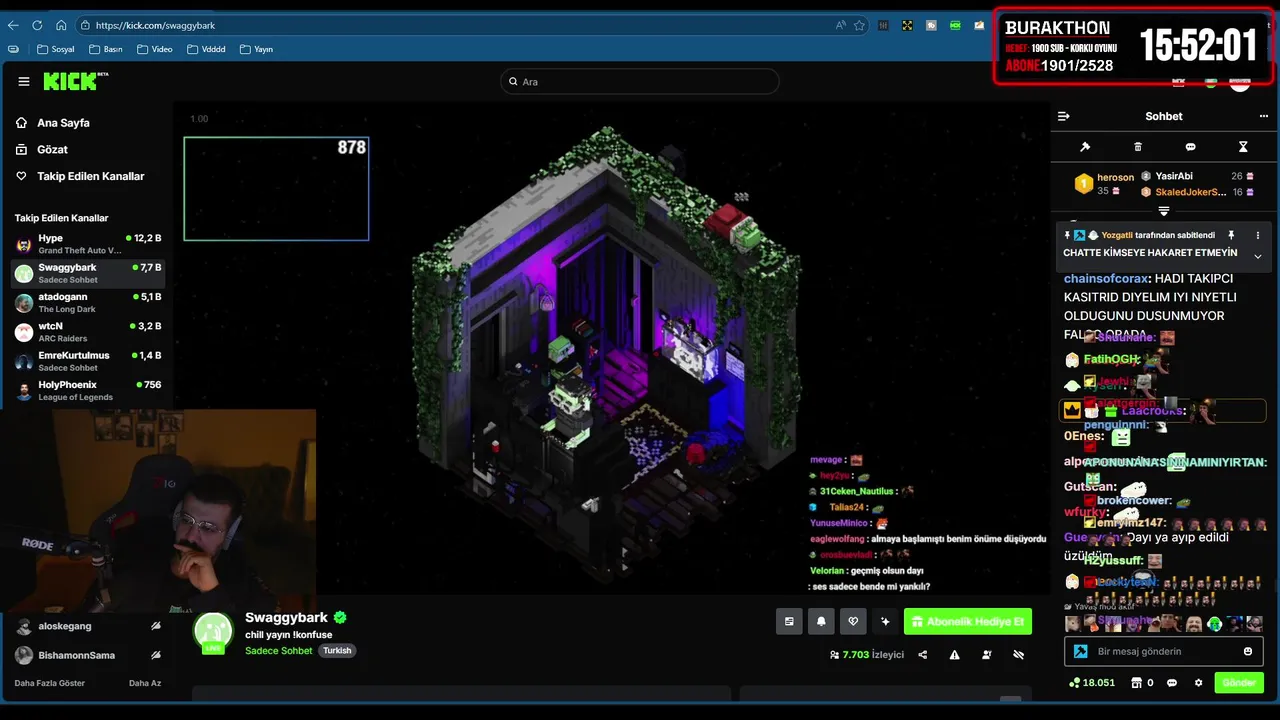
Task: Collapse chat with the Sohbet arrow icon
Action: (x=1064, y=116)
